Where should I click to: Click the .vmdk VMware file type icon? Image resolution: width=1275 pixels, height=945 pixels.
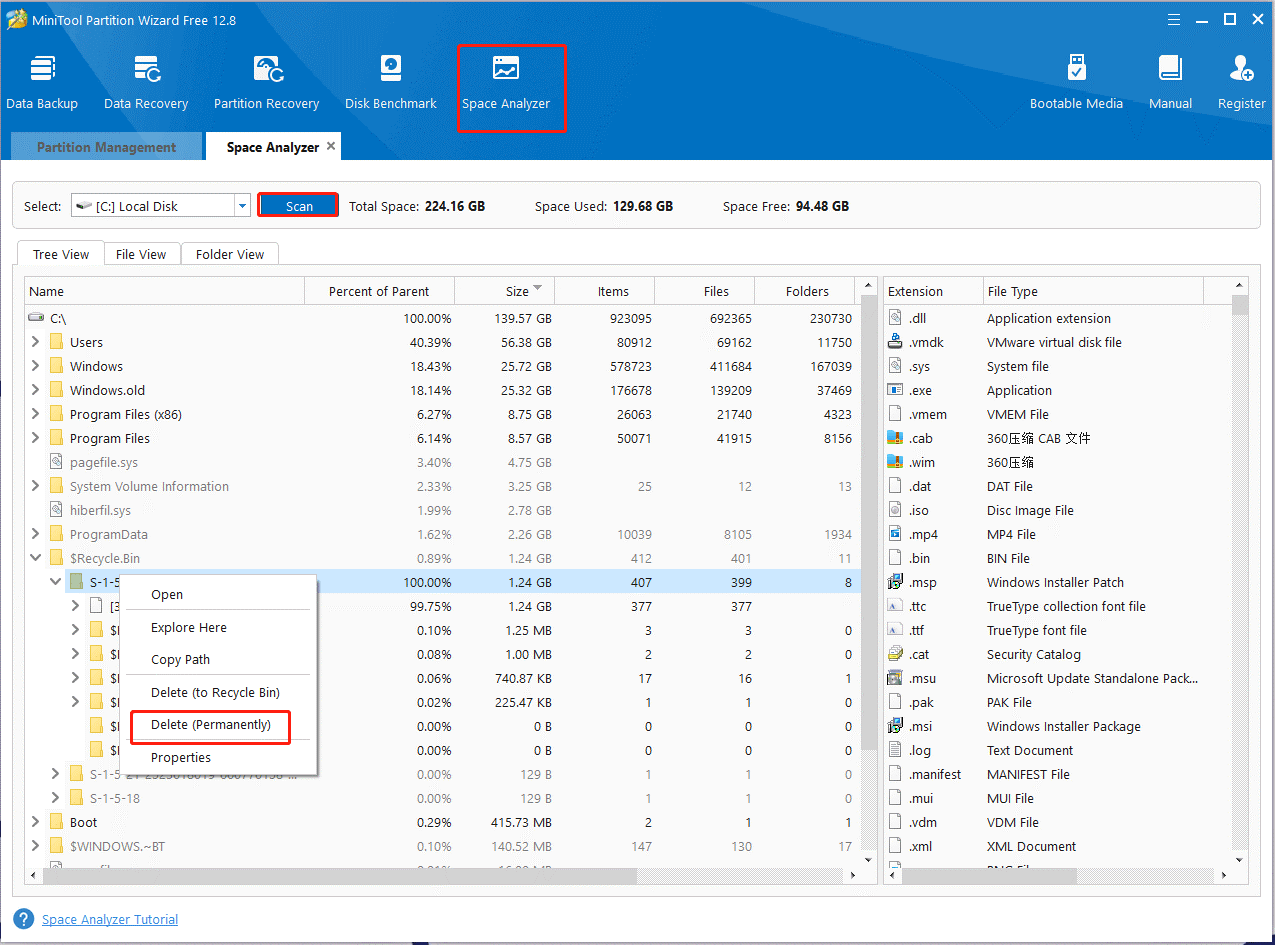895,342
